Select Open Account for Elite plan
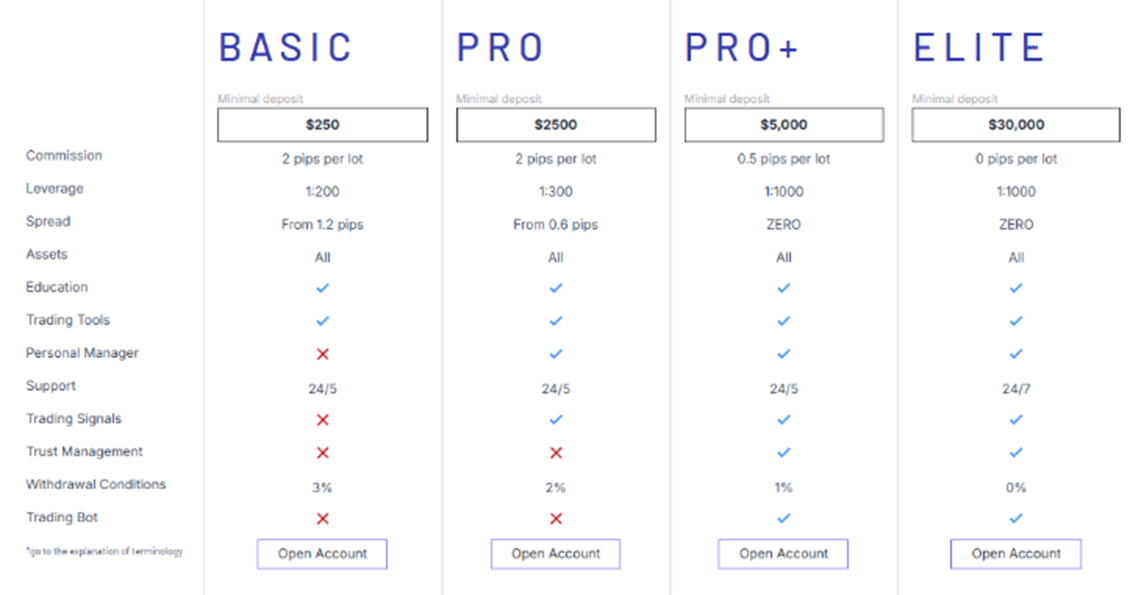 click(1016, 554)
